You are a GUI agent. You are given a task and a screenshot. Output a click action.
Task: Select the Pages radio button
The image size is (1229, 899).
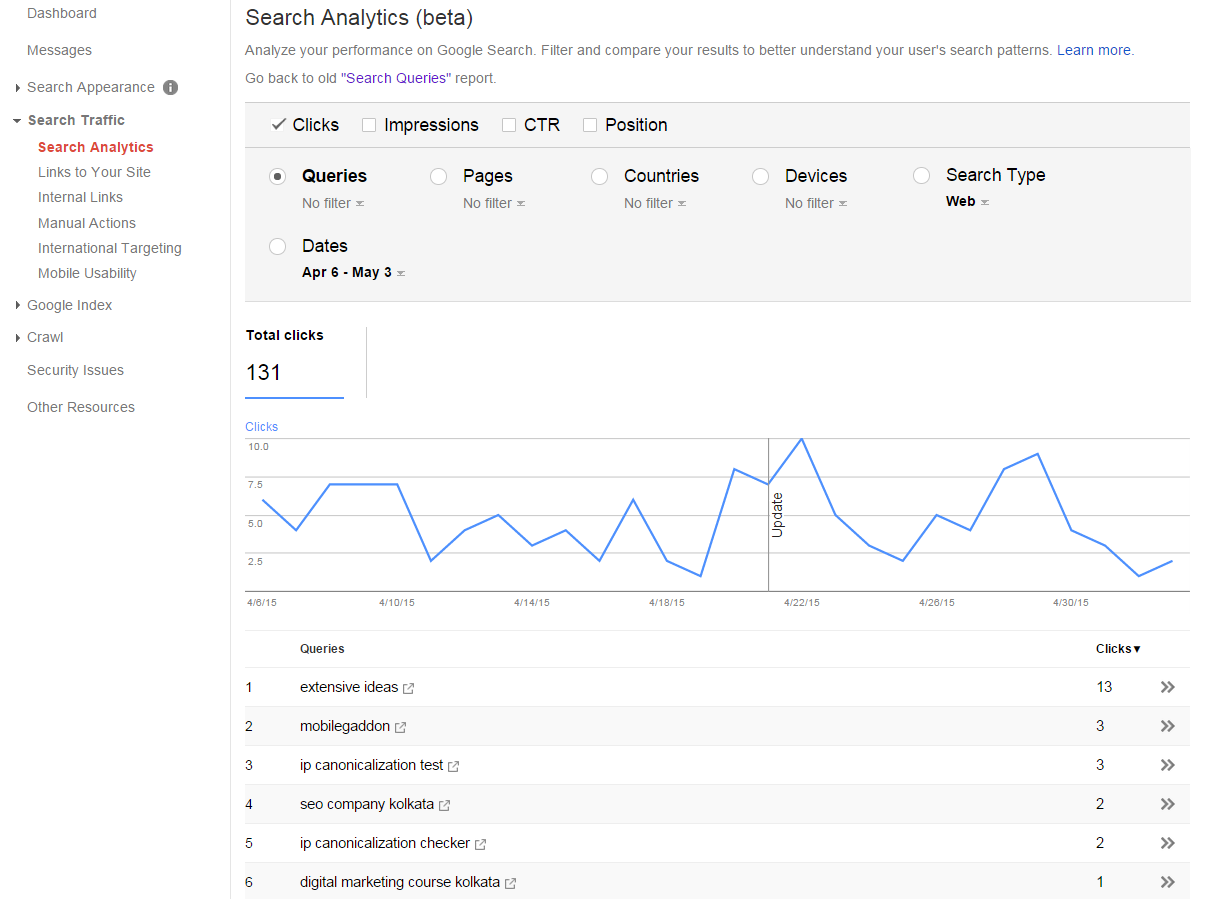(438, 176)
